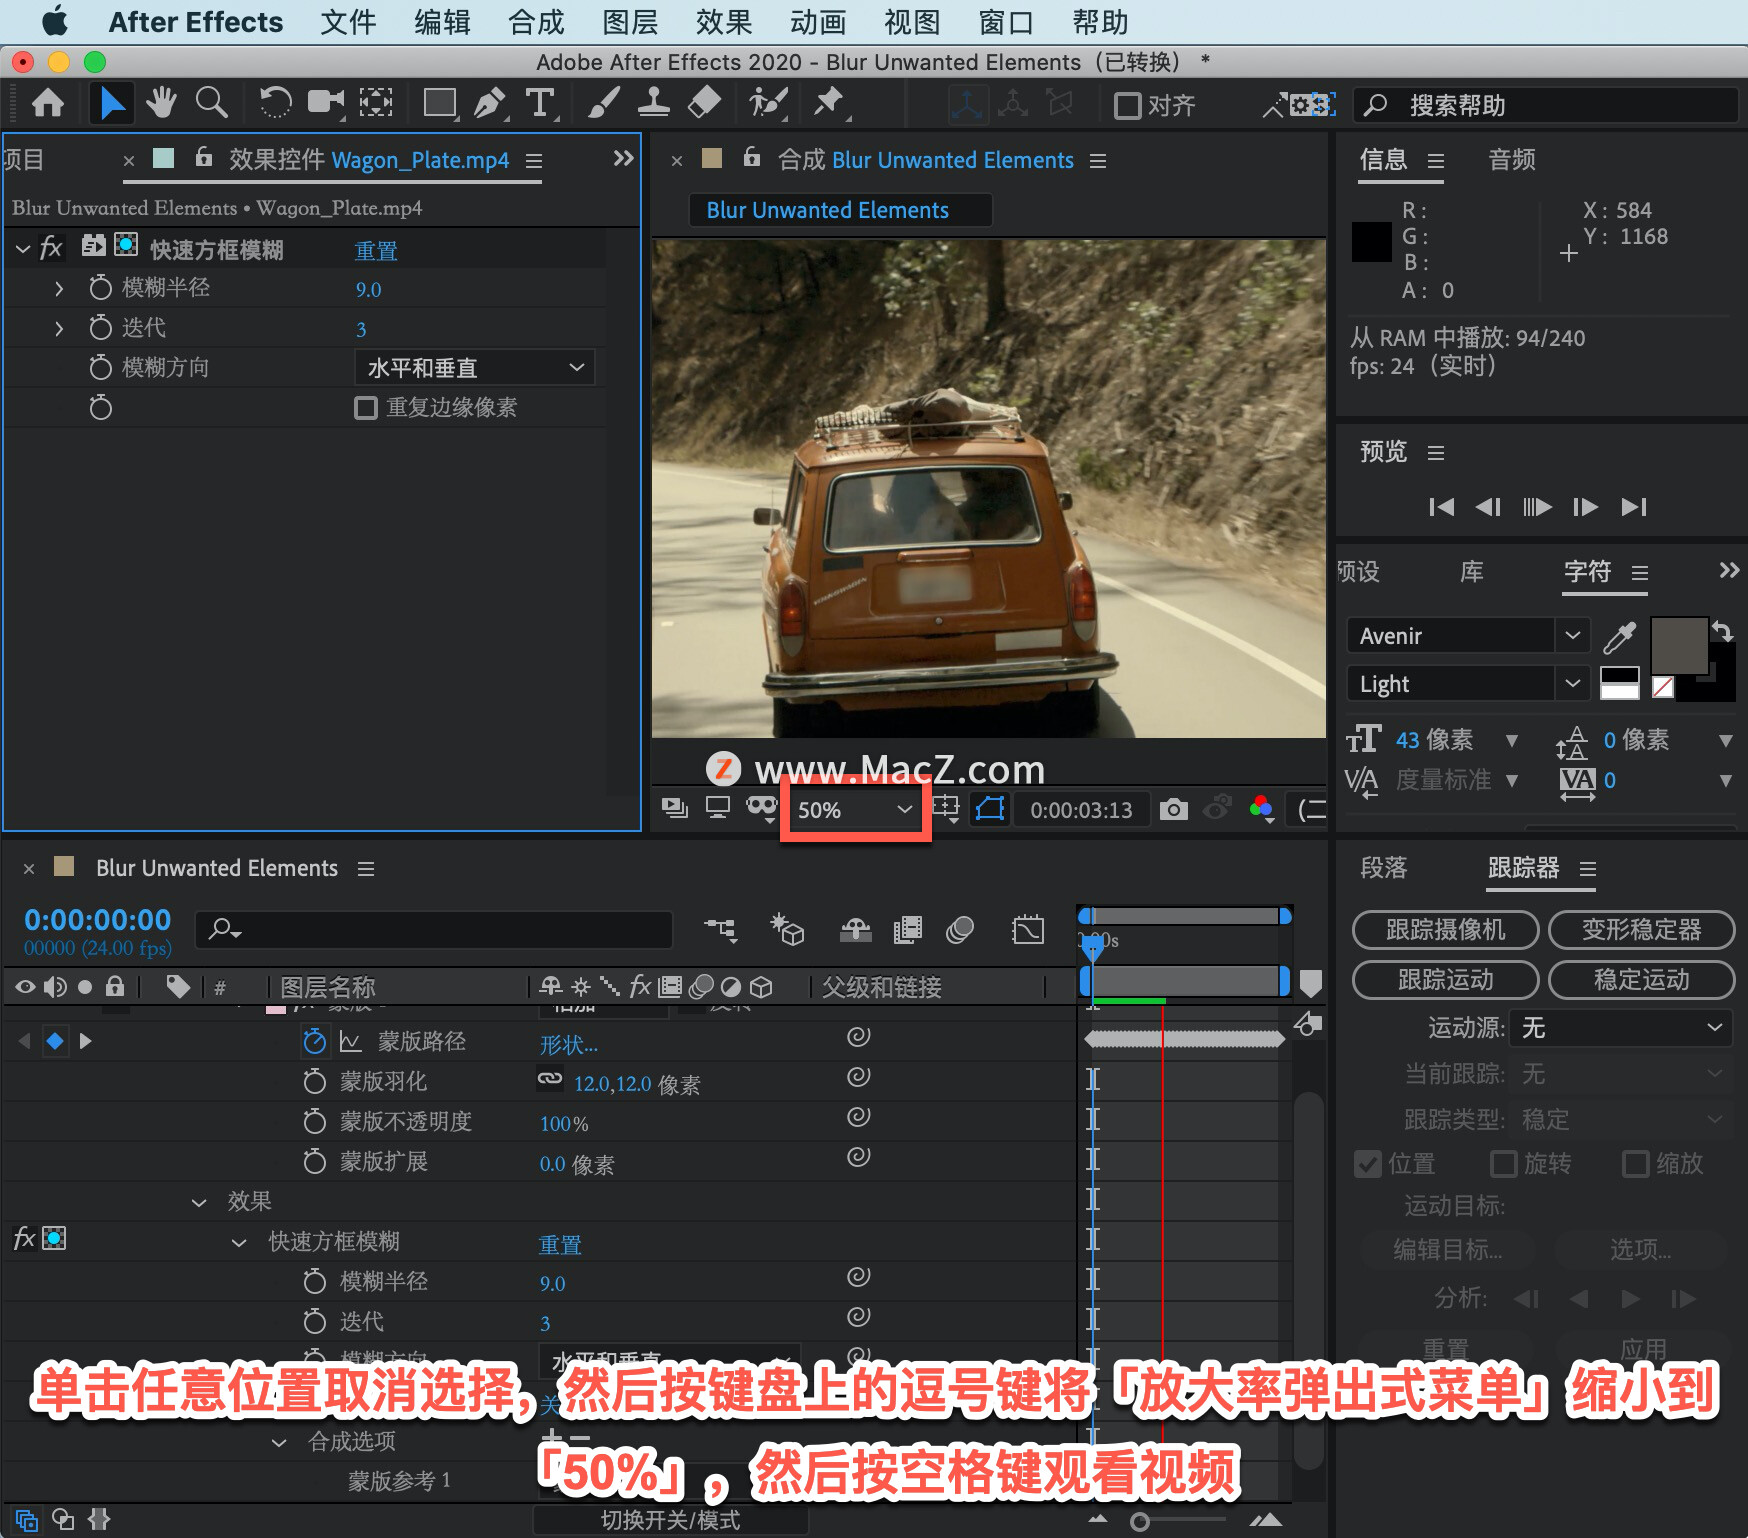The height and width of the screenshot is (1538, 1748).
Task: Open the show channel color icon
Action: 1262,809
